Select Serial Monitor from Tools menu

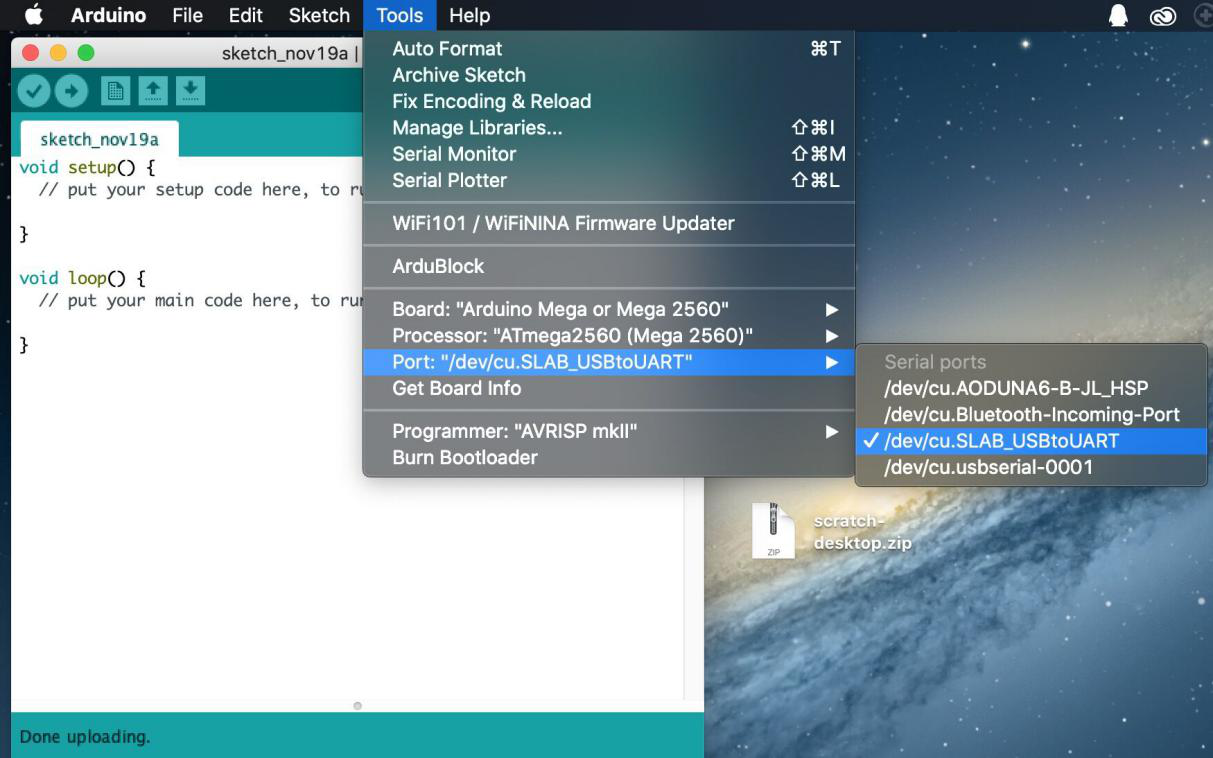[x=454, y=154]
